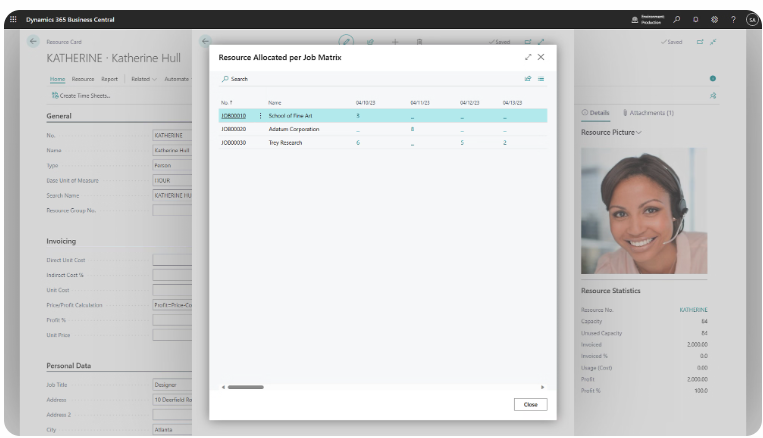Screen dimensions: 763x438
Task: Click the 04/13/23 column header
Action: [x=512, y=103]
